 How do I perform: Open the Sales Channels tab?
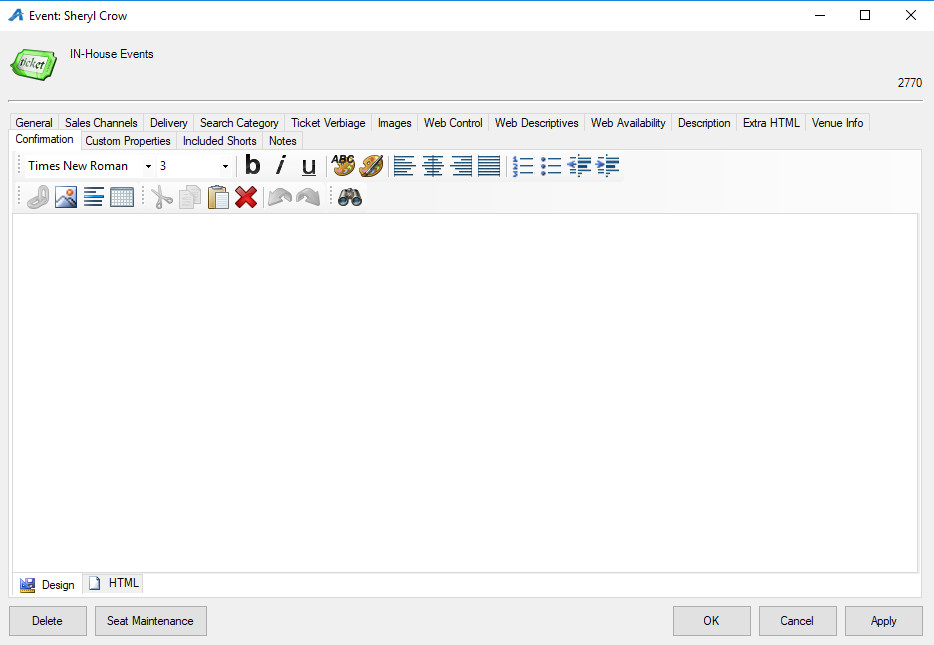point(101,123)
